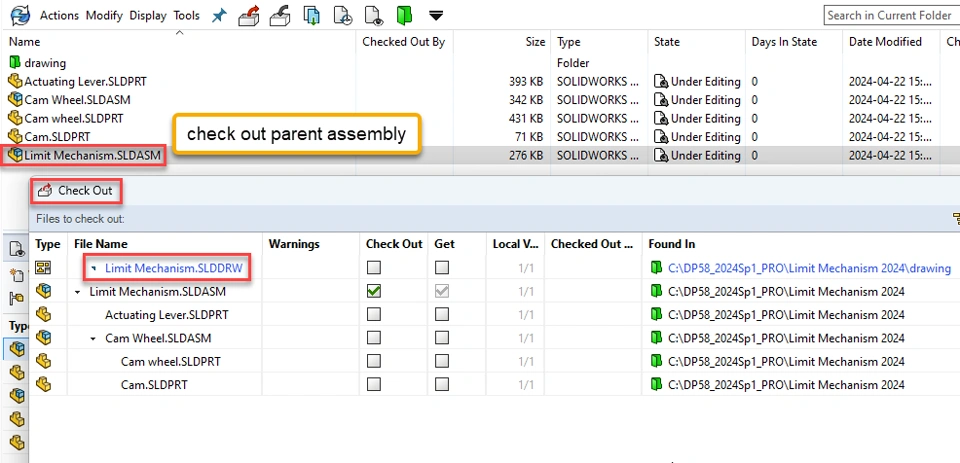Collapse the Limit Mechanism.SLDASM tree node in dialog
Image resolution: width=960 pixels, height=463 pixels.
pos(78,292)
